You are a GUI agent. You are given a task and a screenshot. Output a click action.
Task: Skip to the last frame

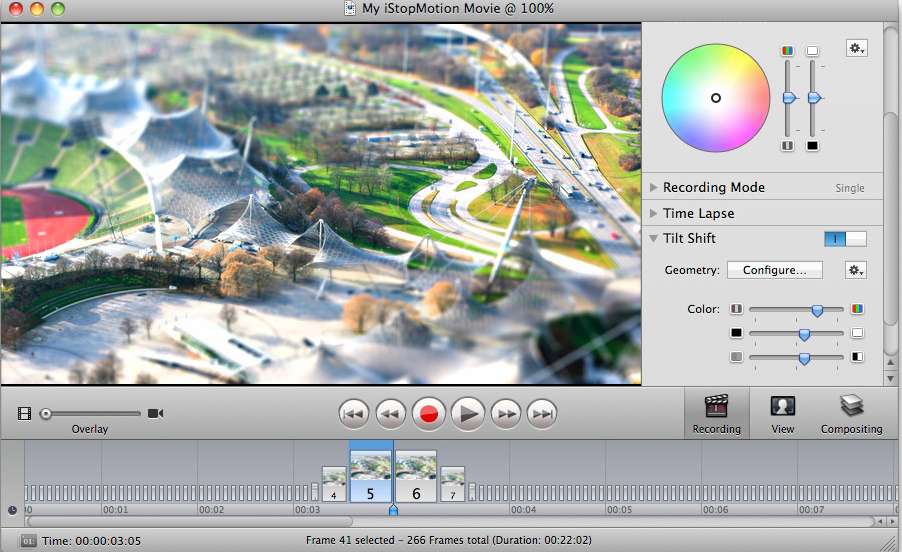[541, 413]
